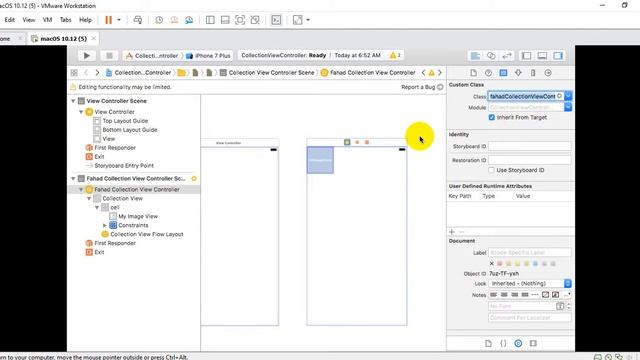Viewport: 640px width, 360px height.
Task: Run the project with the Play button
Action: pos(87,56)
